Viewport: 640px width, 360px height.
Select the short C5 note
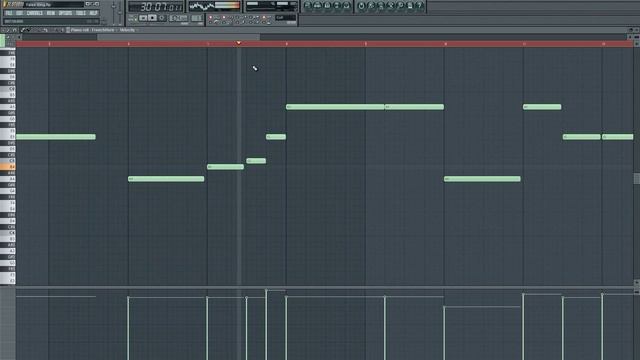[x=256, y=161]
